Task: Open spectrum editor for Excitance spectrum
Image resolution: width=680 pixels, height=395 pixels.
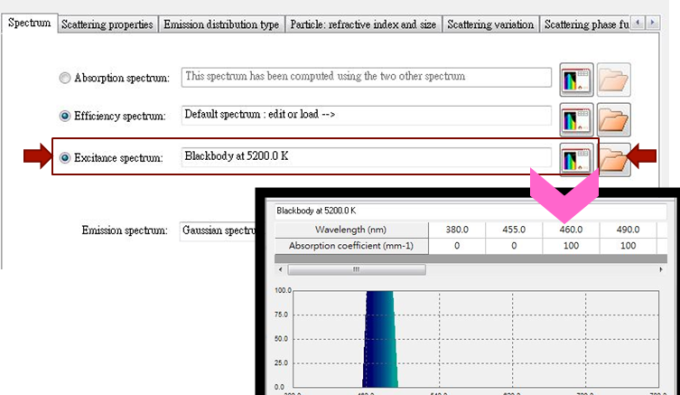Action: click(x=576, y=160)
